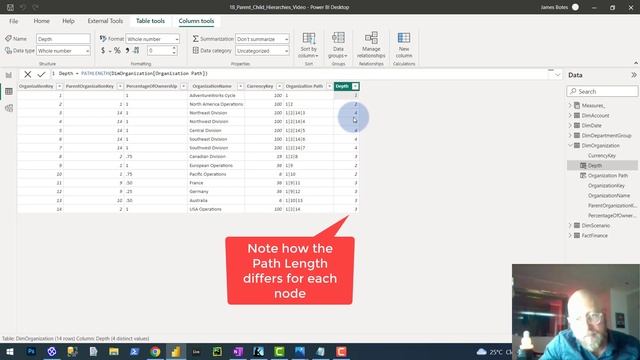Open the ParentOrganizationKey column filter dropdown
The width and height of the screenshot is (640, 360).
(120, 86)
